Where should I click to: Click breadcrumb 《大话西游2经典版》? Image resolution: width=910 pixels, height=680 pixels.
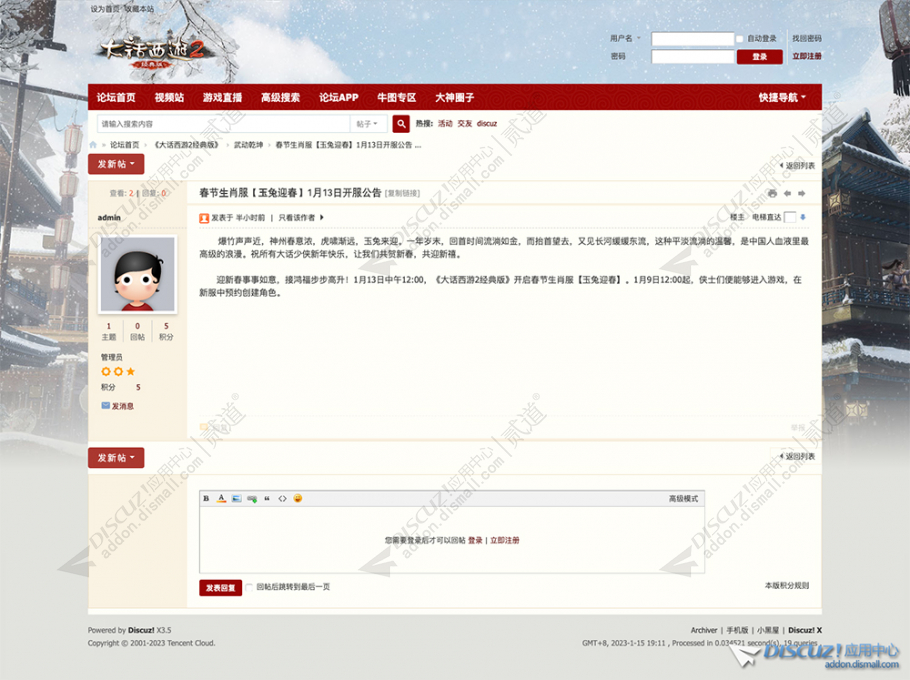[x=186, y=144]
